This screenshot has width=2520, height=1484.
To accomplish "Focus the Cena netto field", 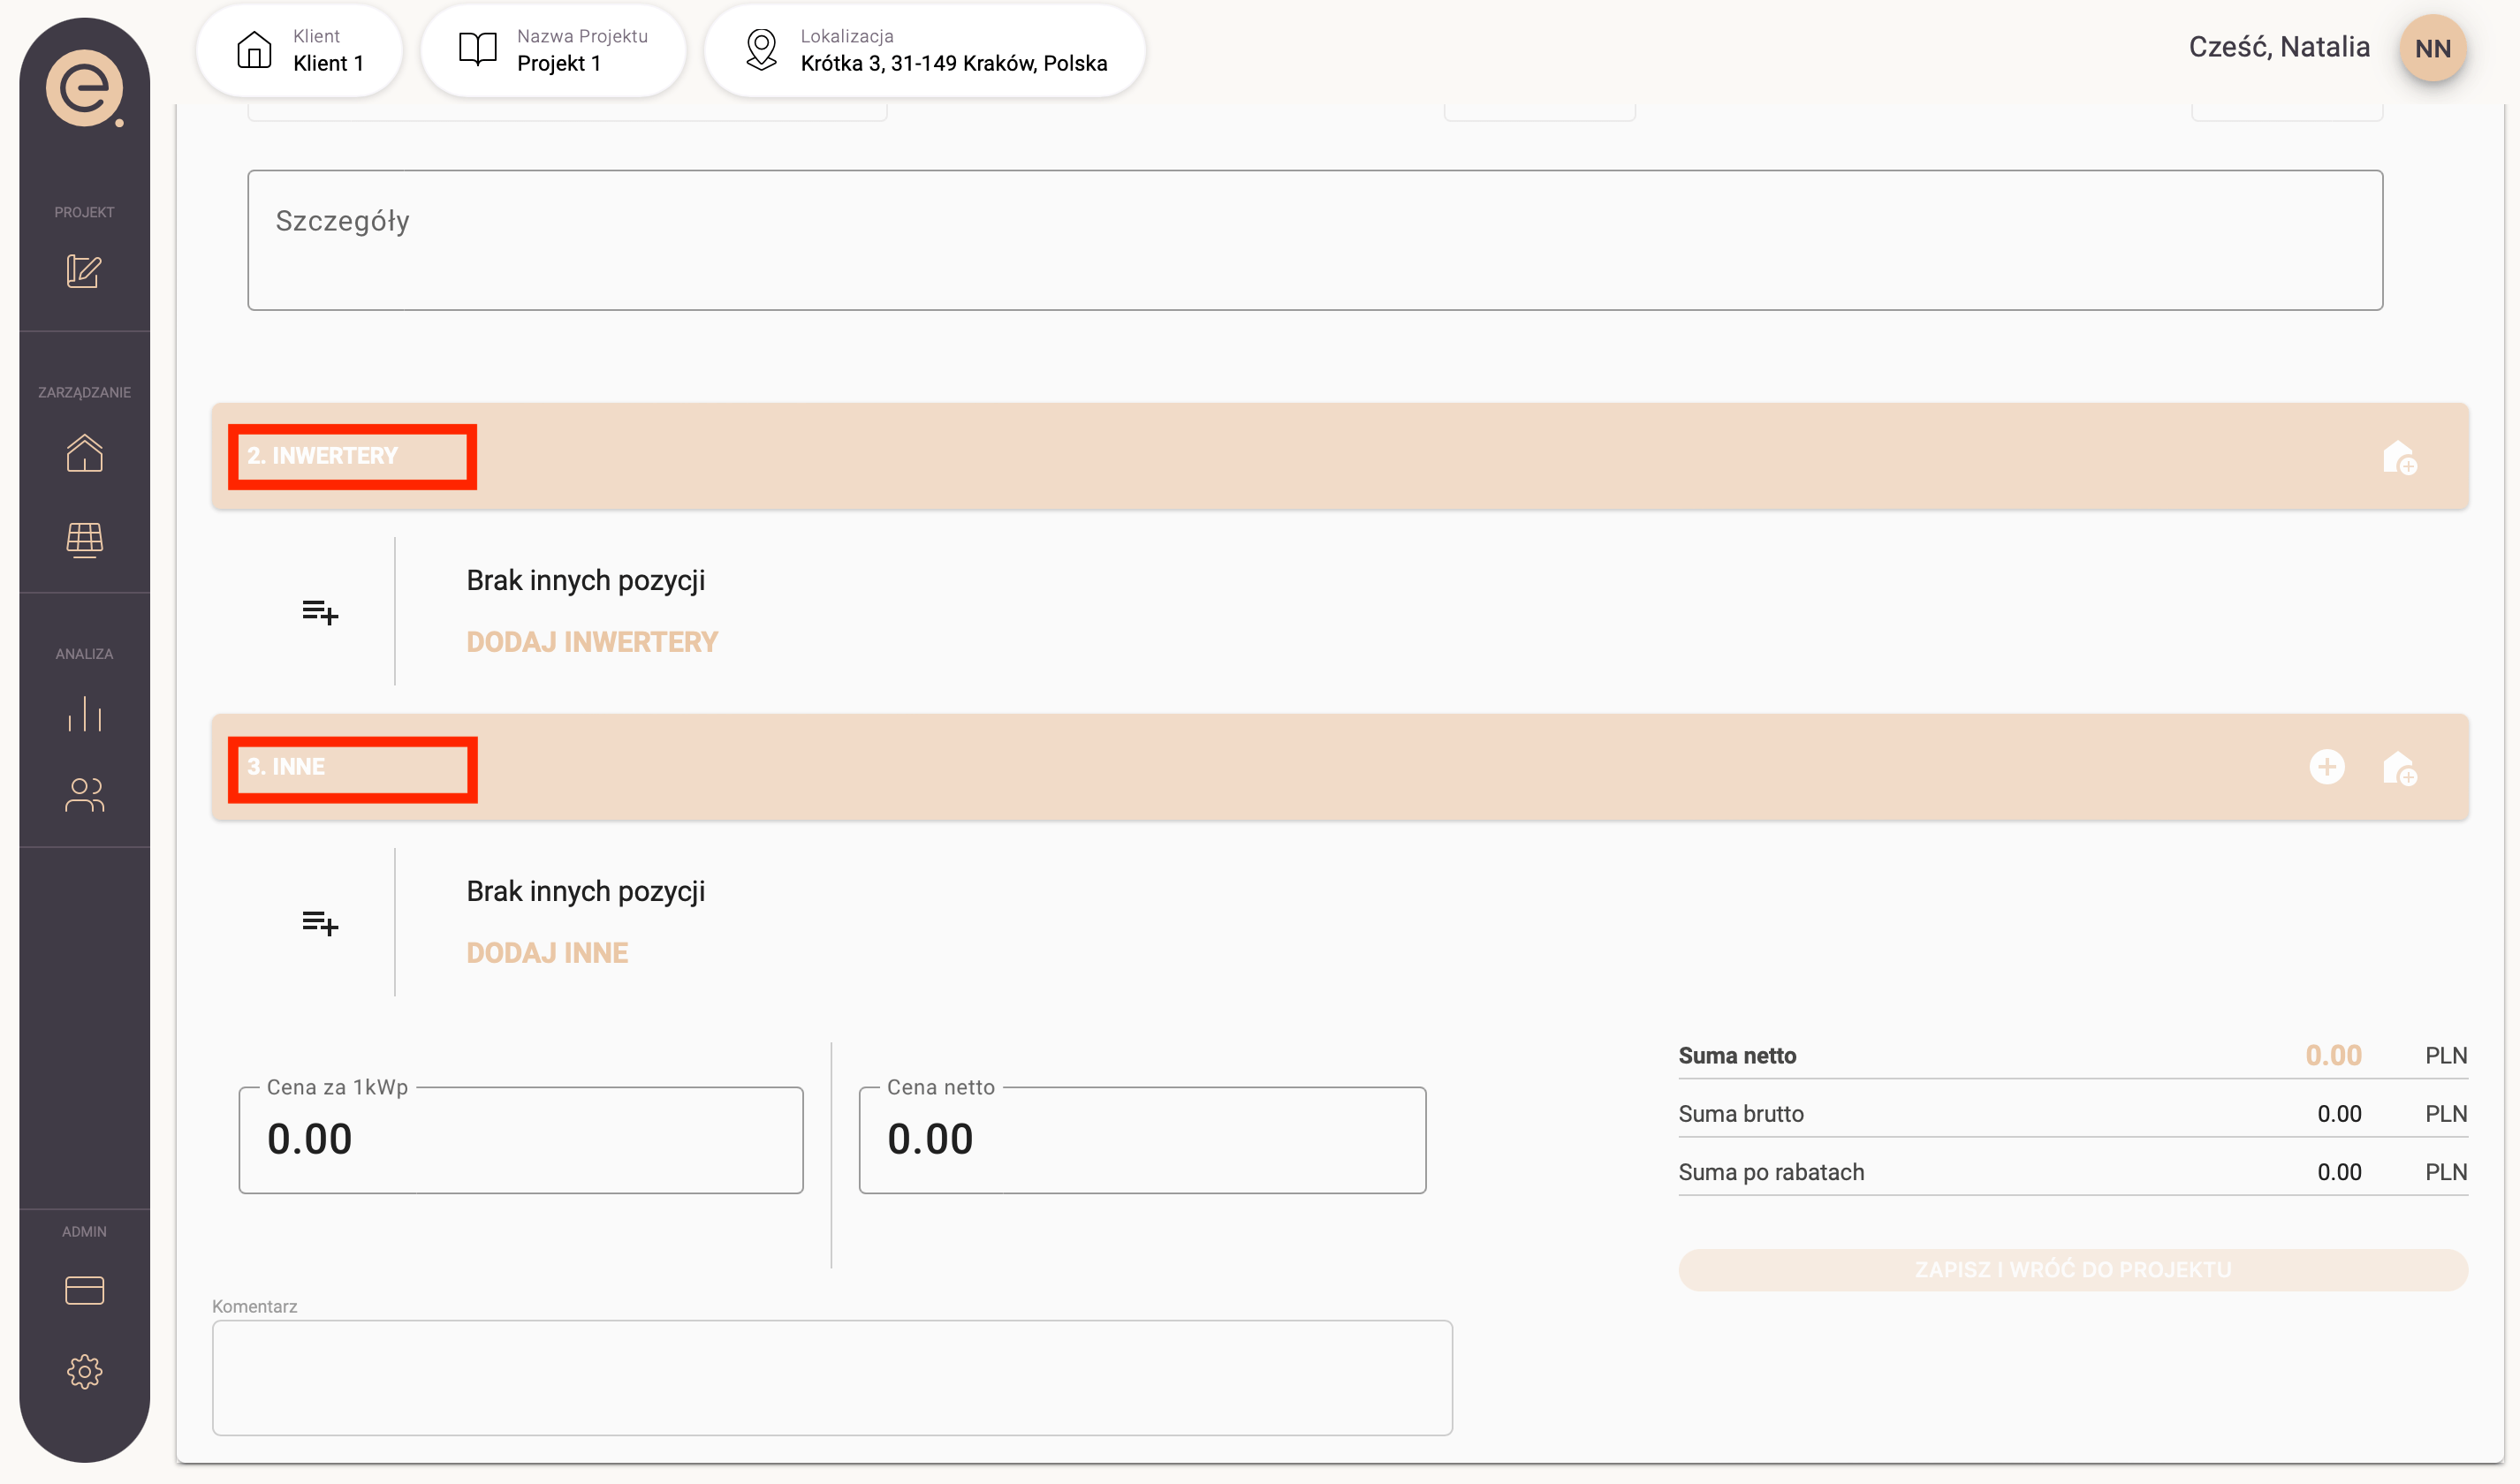I will click(x=1142, y=1140).
